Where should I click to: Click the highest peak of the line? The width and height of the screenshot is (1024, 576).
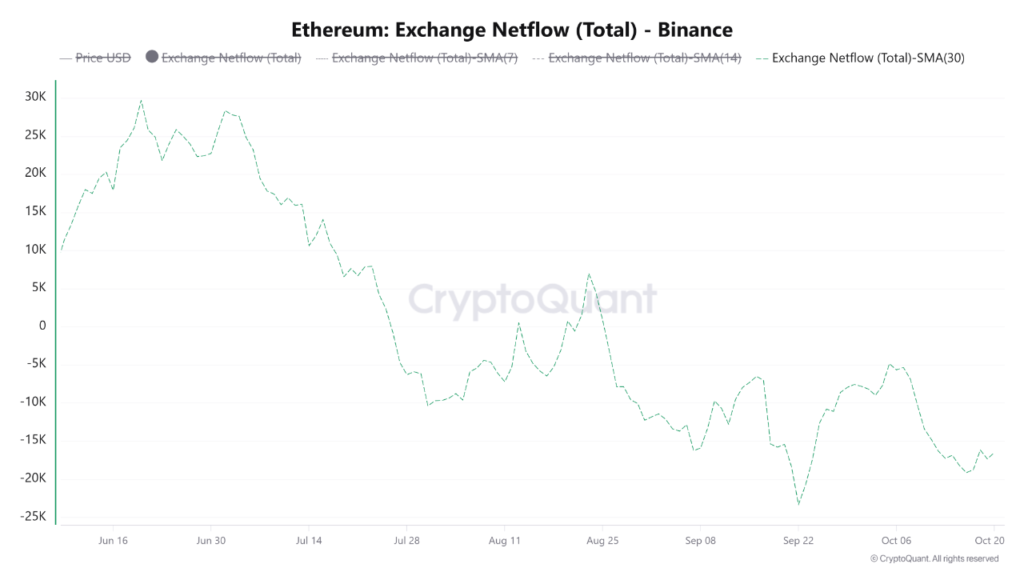(x=141, y=100)
